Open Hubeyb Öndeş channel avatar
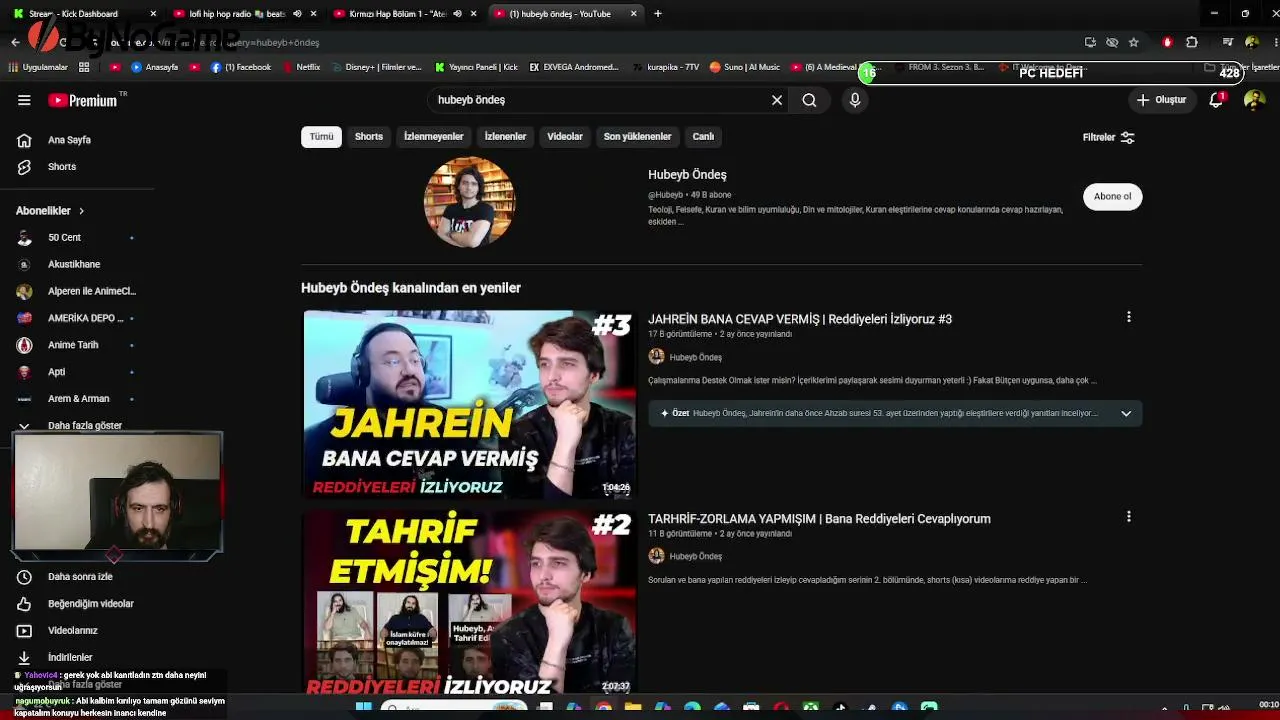 point(469,201)
